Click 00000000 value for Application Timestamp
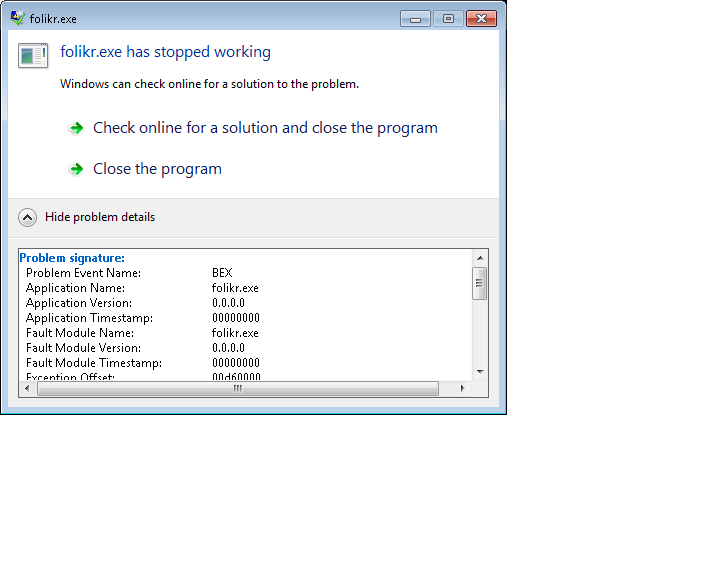703x567 pixels. (x=236, y=318)
